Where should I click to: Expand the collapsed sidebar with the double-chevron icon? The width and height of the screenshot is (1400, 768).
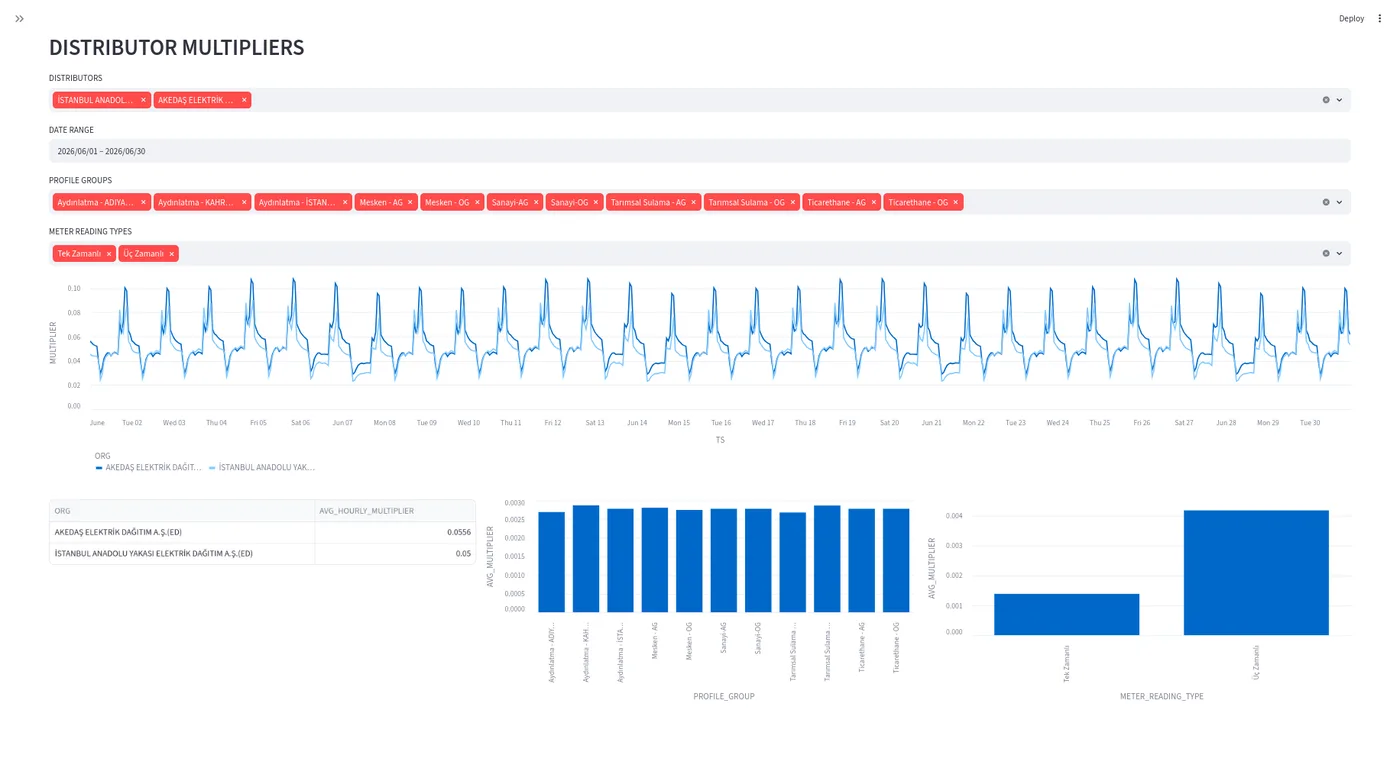pyautogui.click(x=19, y=18)
